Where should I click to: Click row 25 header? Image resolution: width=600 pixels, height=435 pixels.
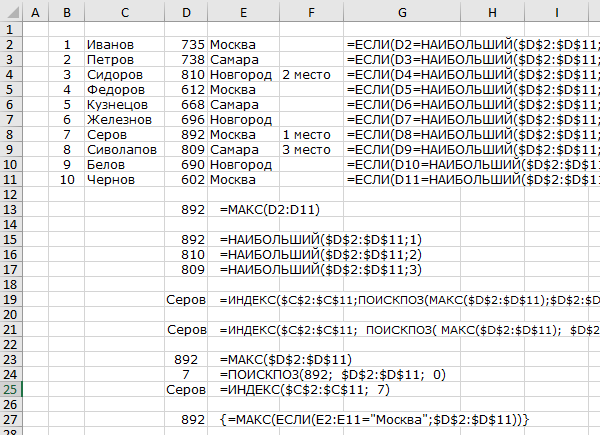(x=9, y=388)
